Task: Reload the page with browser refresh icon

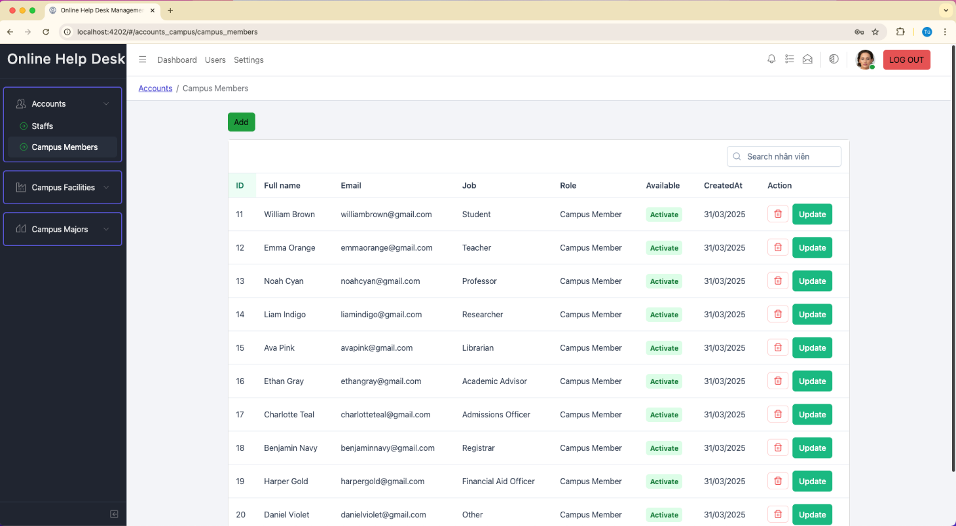Action: (x=46, y=32)
